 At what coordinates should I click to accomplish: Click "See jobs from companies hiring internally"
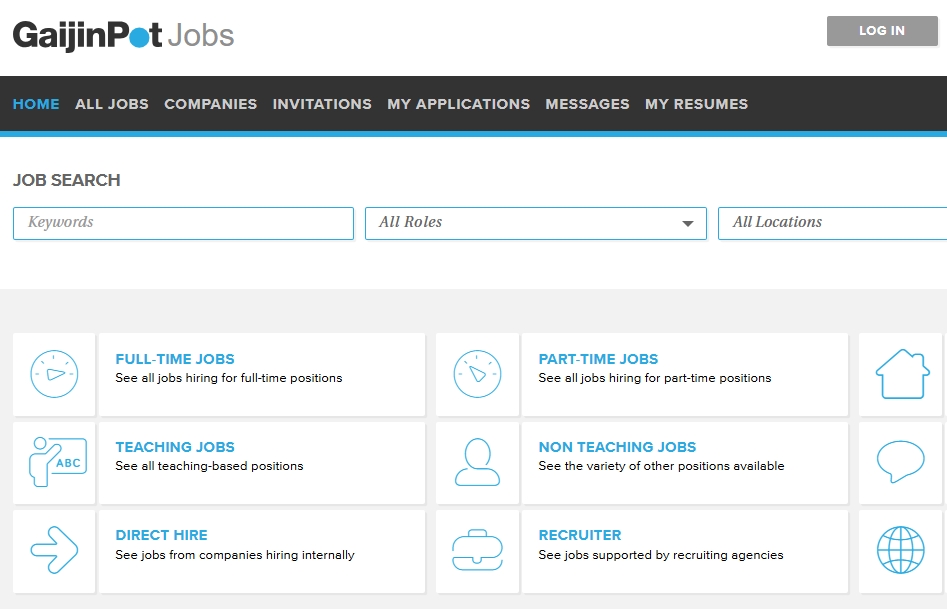[x=235, y=555]
